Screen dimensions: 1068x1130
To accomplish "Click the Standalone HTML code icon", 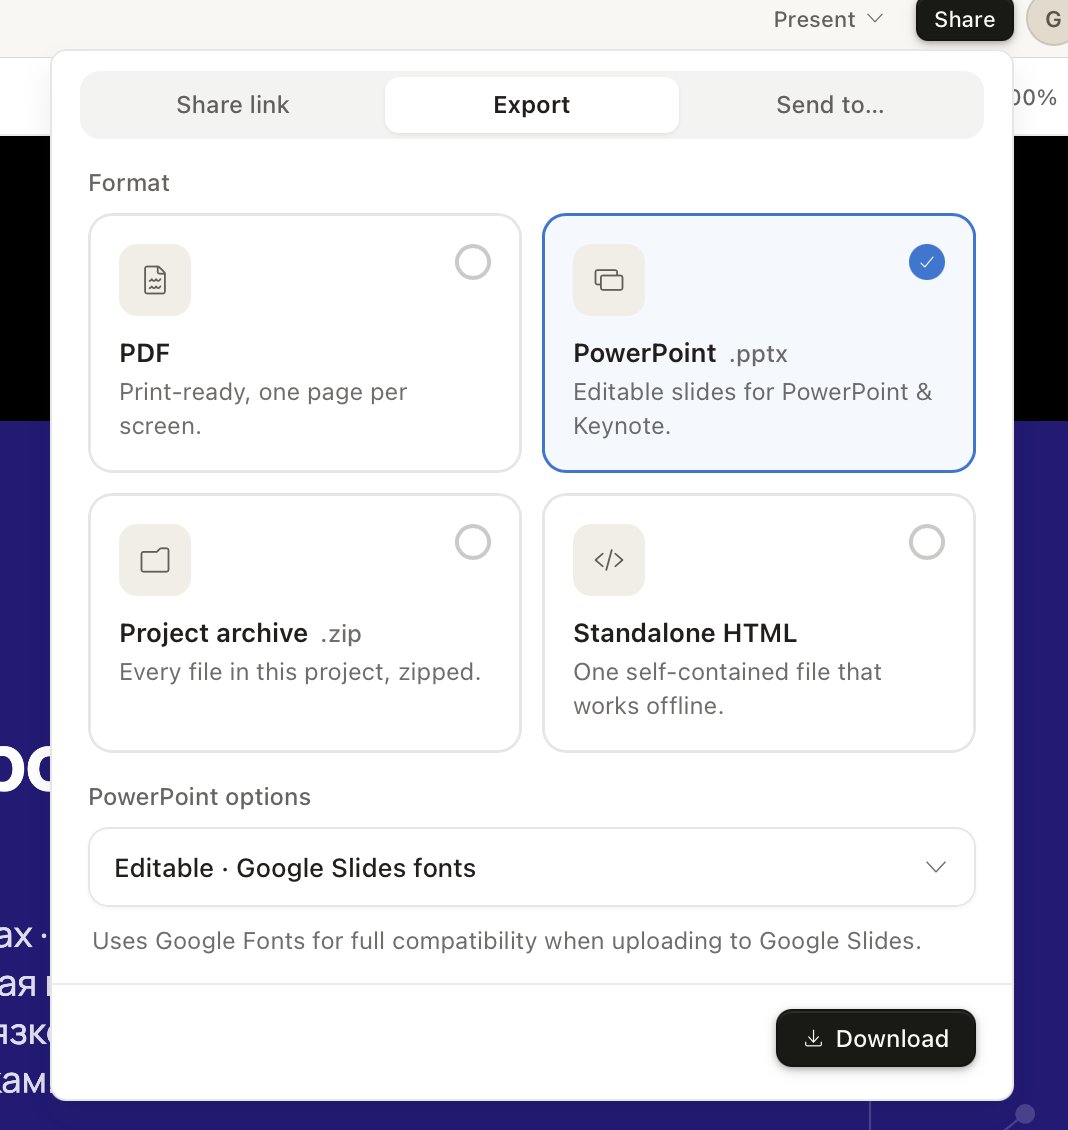I will [x=609, y=560].
